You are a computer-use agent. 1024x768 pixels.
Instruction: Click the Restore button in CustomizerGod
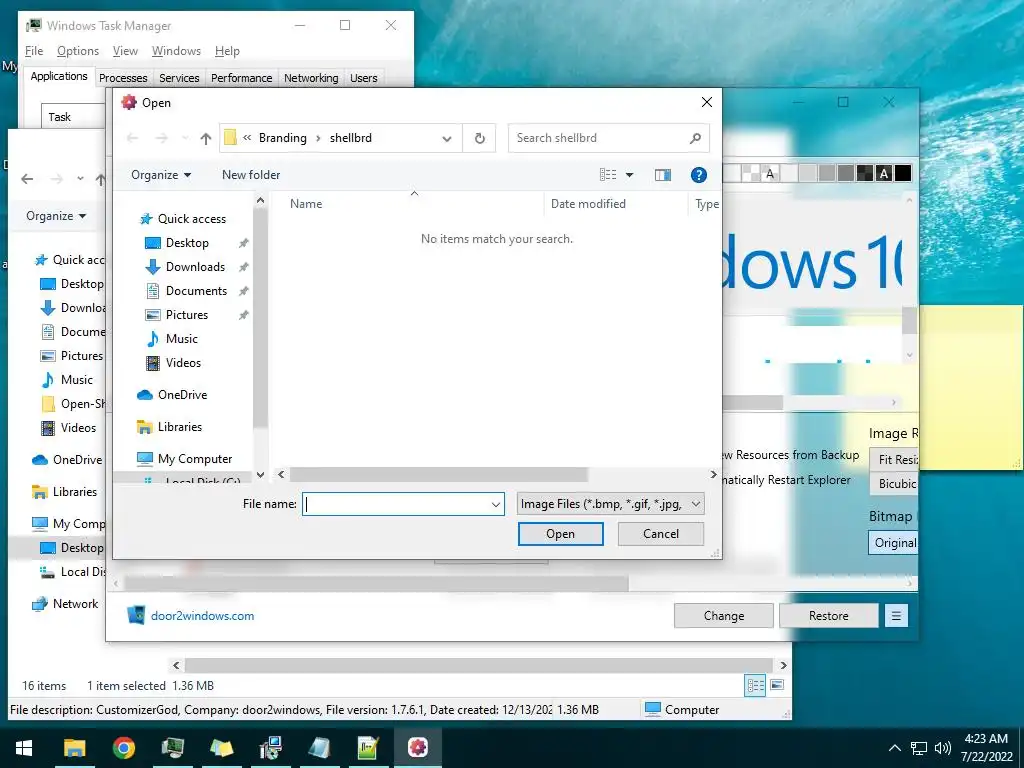click(829, 616)
